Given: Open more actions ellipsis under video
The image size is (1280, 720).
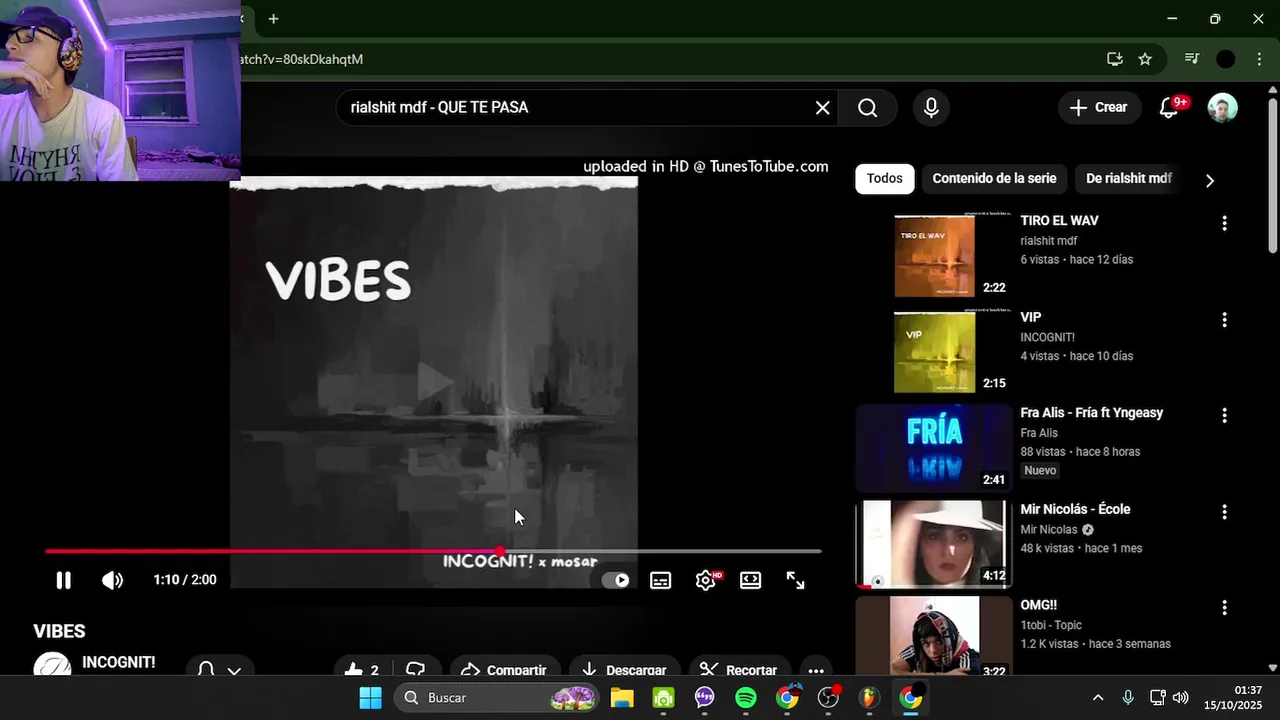Looking at the screenshot, I should tap(816, 670).
